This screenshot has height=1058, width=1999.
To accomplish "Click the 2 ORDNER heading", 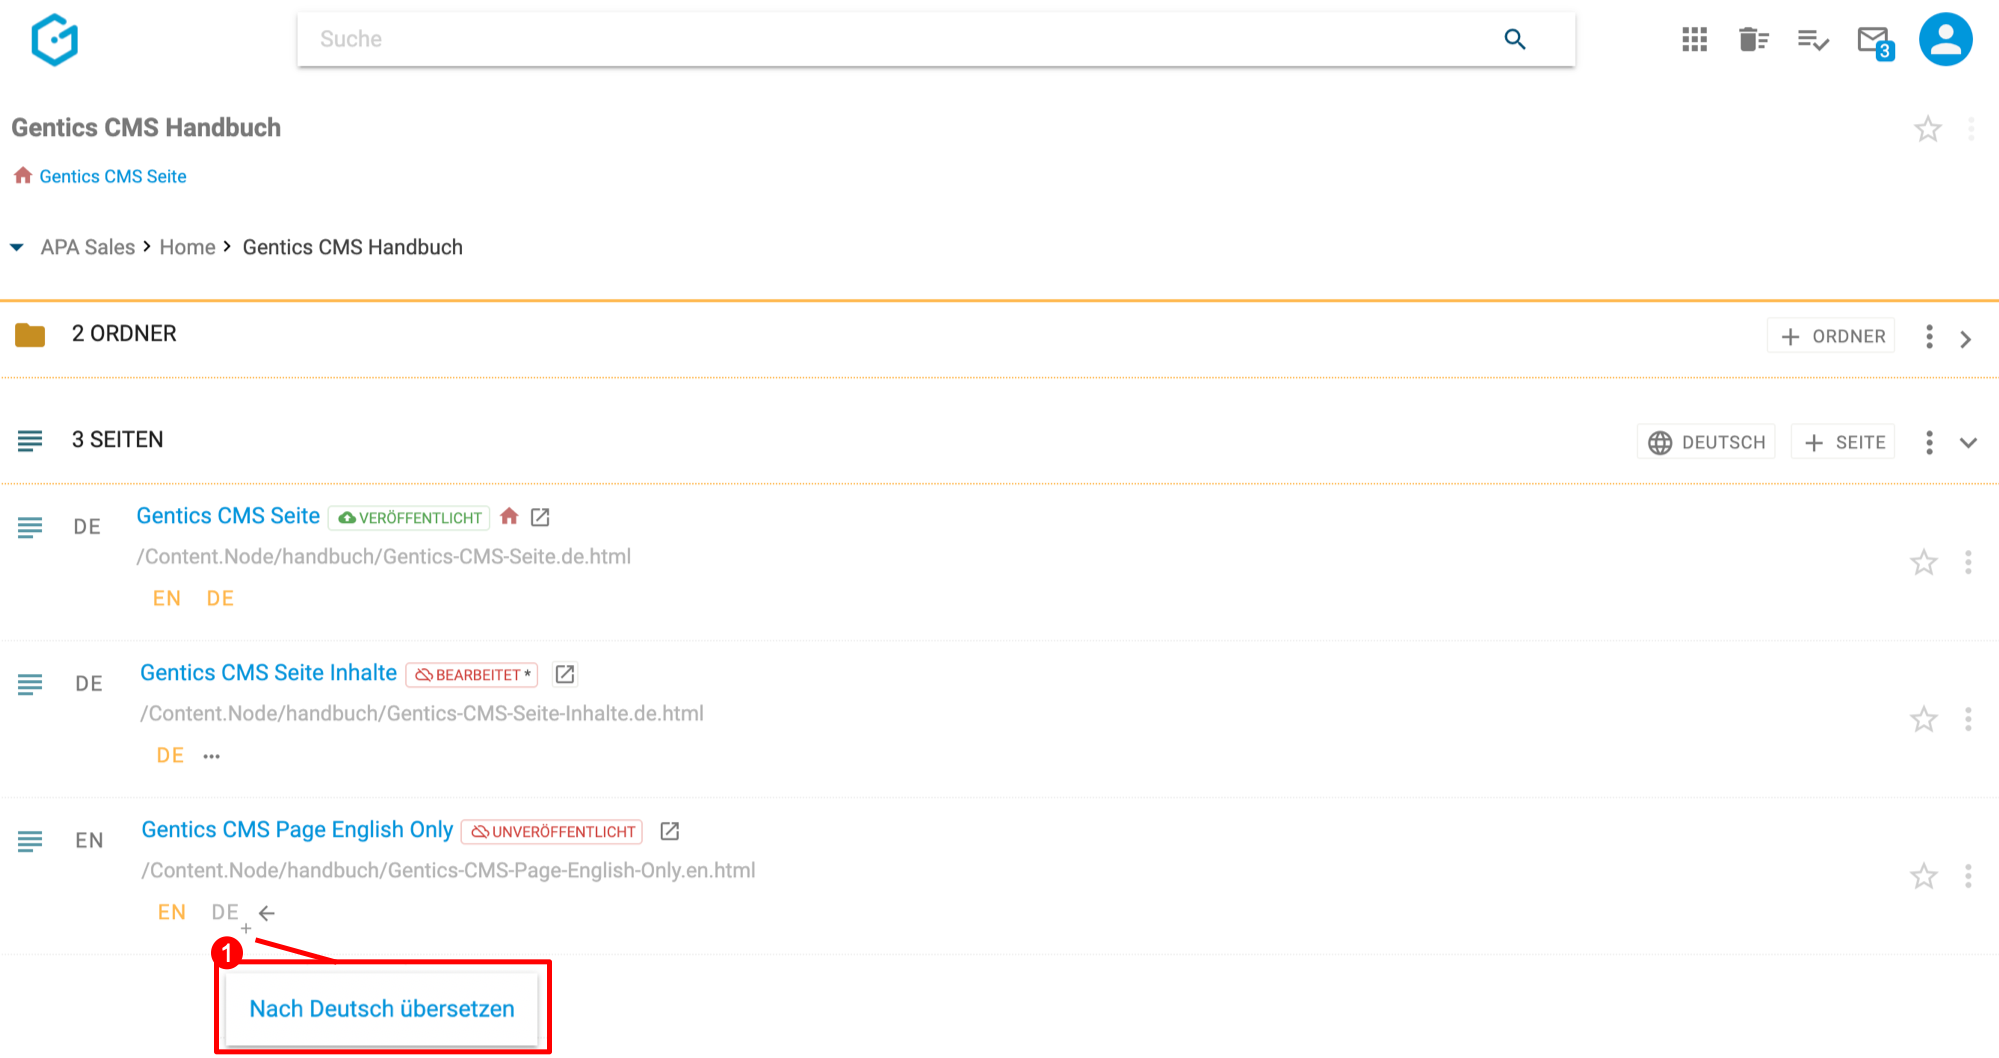I will (124, 334).
